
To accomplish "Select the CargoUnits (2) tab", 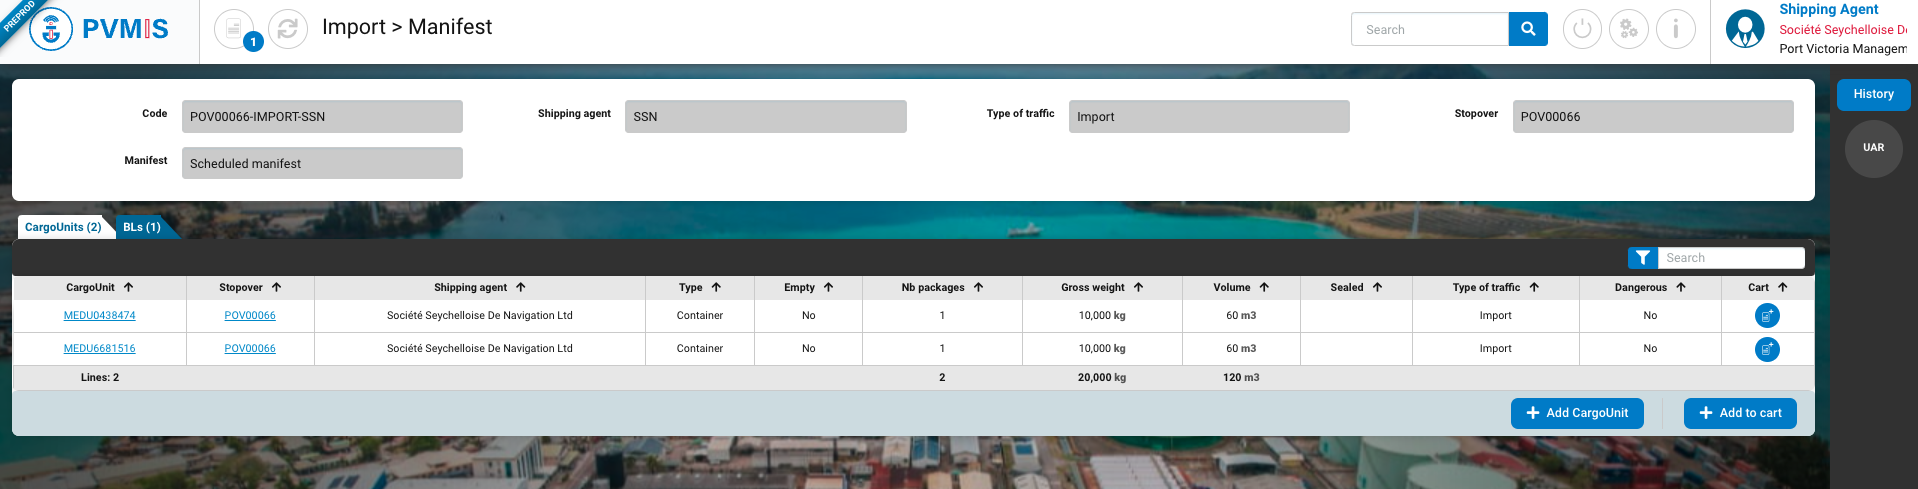I will (63, 227).
